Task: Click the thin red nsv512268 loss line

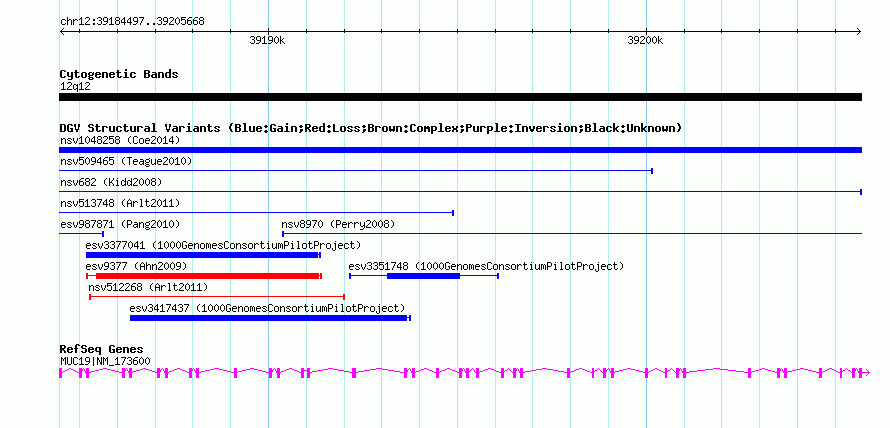Action: click(x=217, y=296)
